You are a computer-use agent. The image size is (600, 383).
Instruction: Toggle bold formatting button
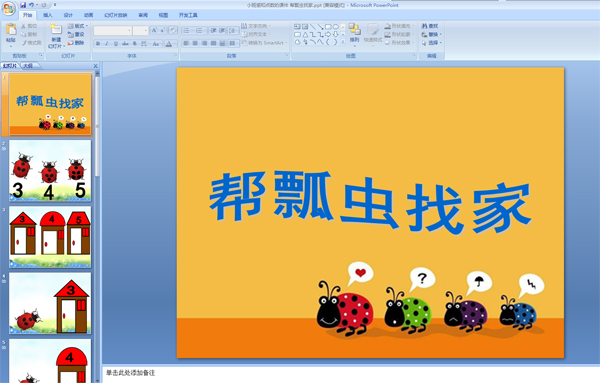[x=98, y=44]
